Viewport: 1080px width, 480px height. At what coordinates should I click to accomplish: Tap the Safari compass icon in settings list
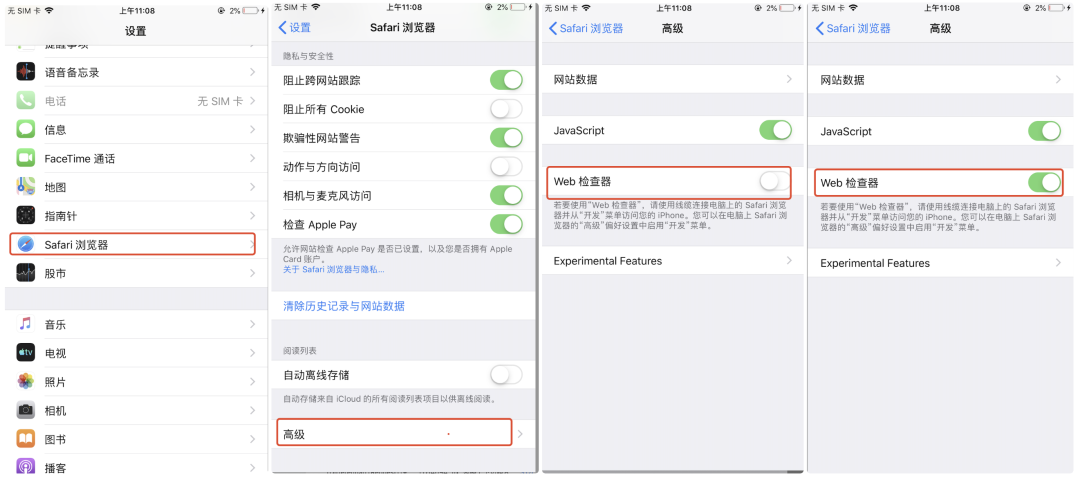tap(26, 244)
